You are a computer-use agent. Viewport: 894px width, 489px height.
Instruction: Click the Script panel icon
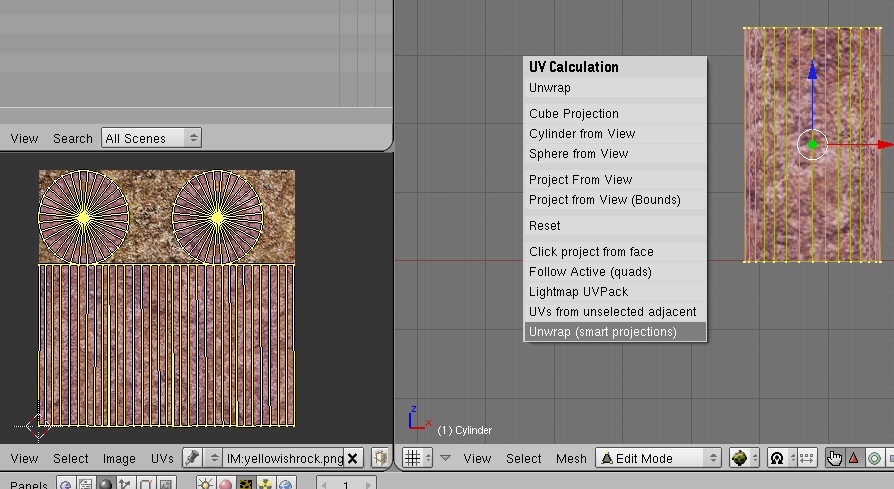point(86,484)
